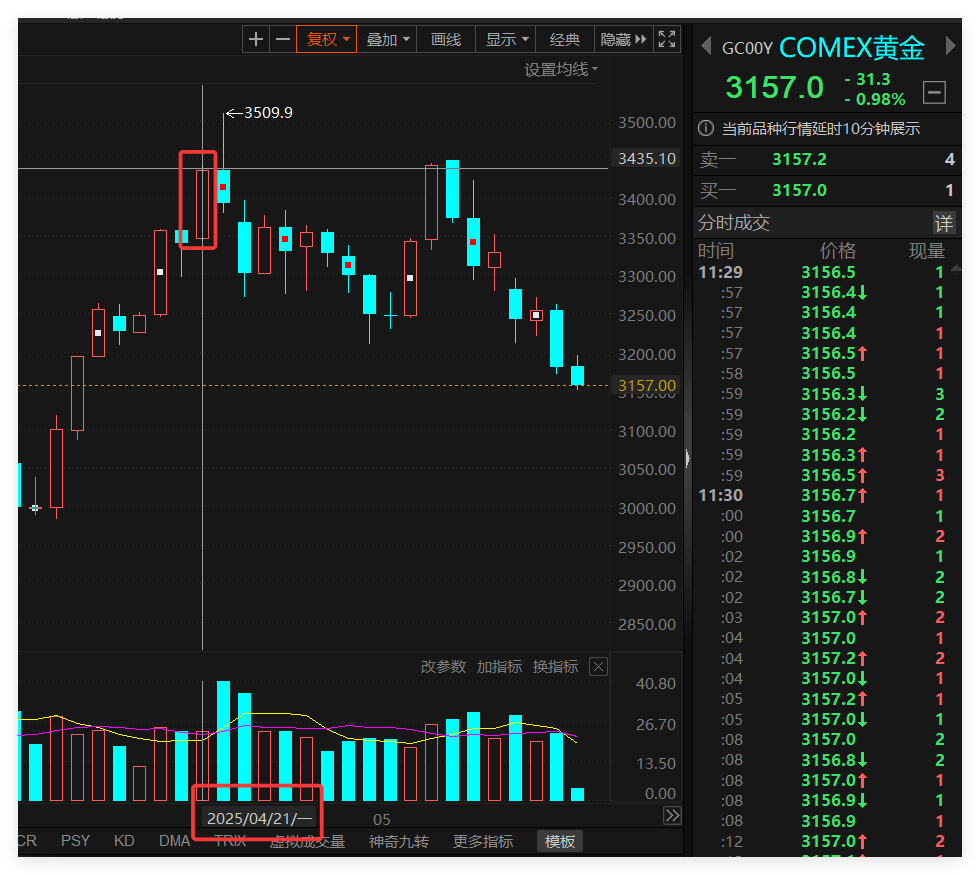
Task: Open the 更多指标 more indicators tab
Action: pos(483,841)
